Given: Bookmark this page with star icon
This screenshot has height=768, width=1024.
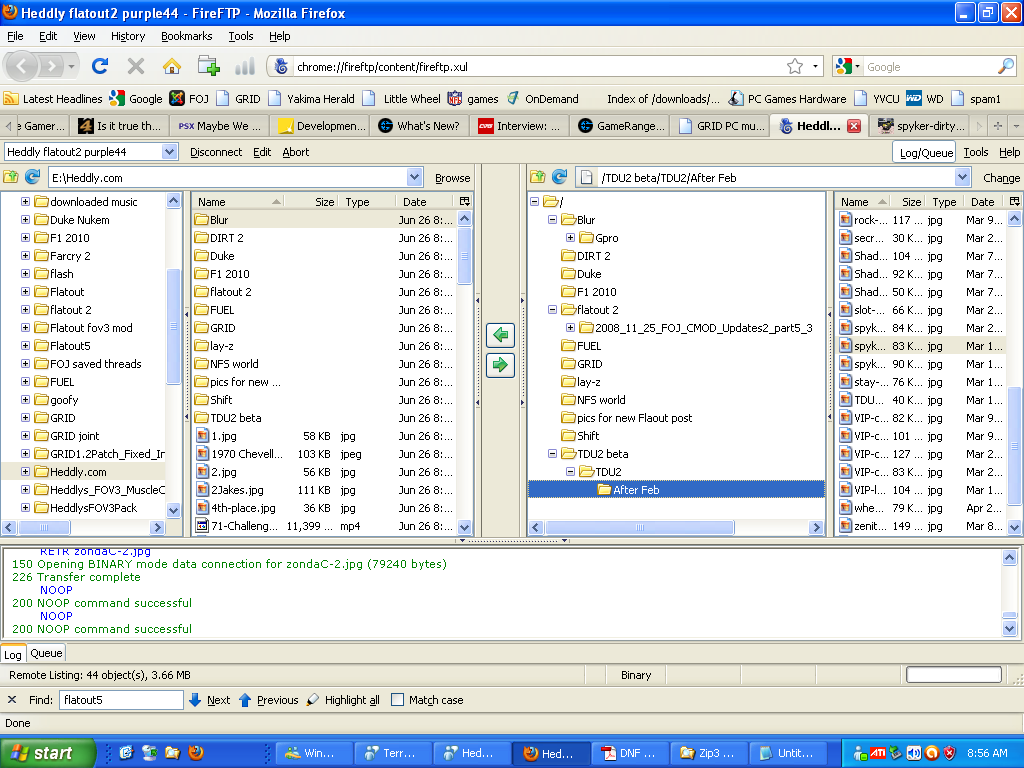Looking at the screenshot, I should click(x=795, y=66).
